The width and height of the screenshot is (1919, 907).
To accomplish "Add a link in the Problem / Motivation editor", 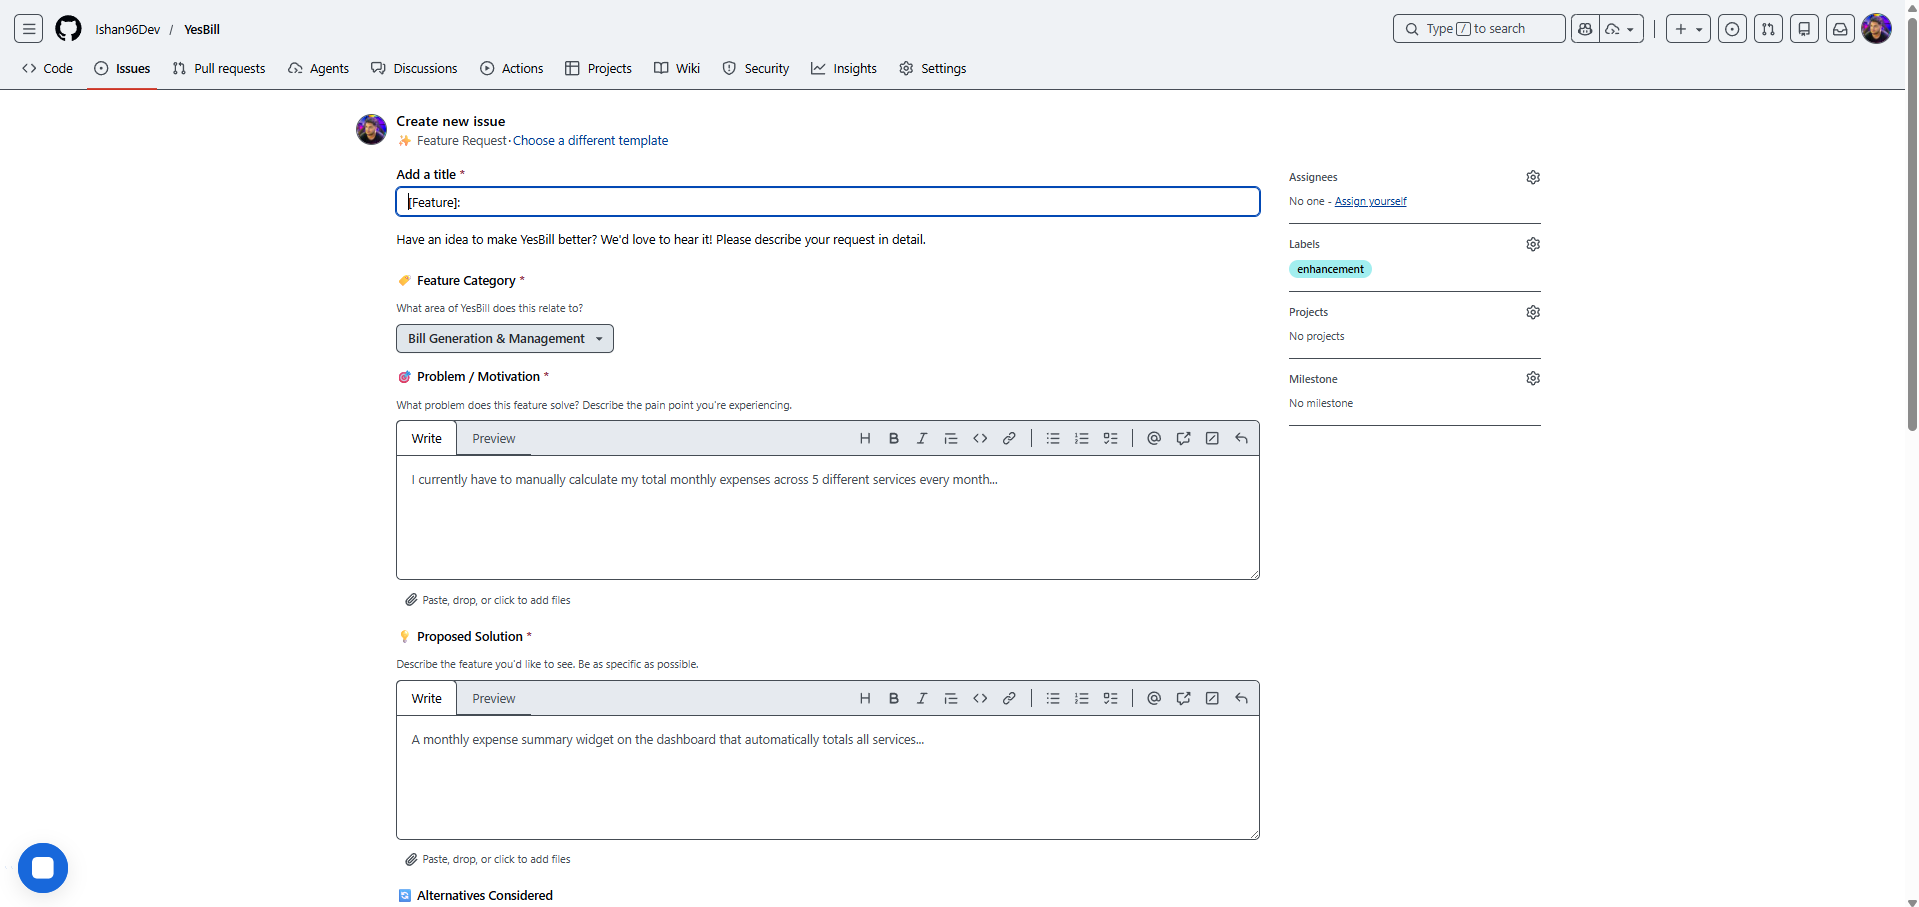I will (1009, 438).
